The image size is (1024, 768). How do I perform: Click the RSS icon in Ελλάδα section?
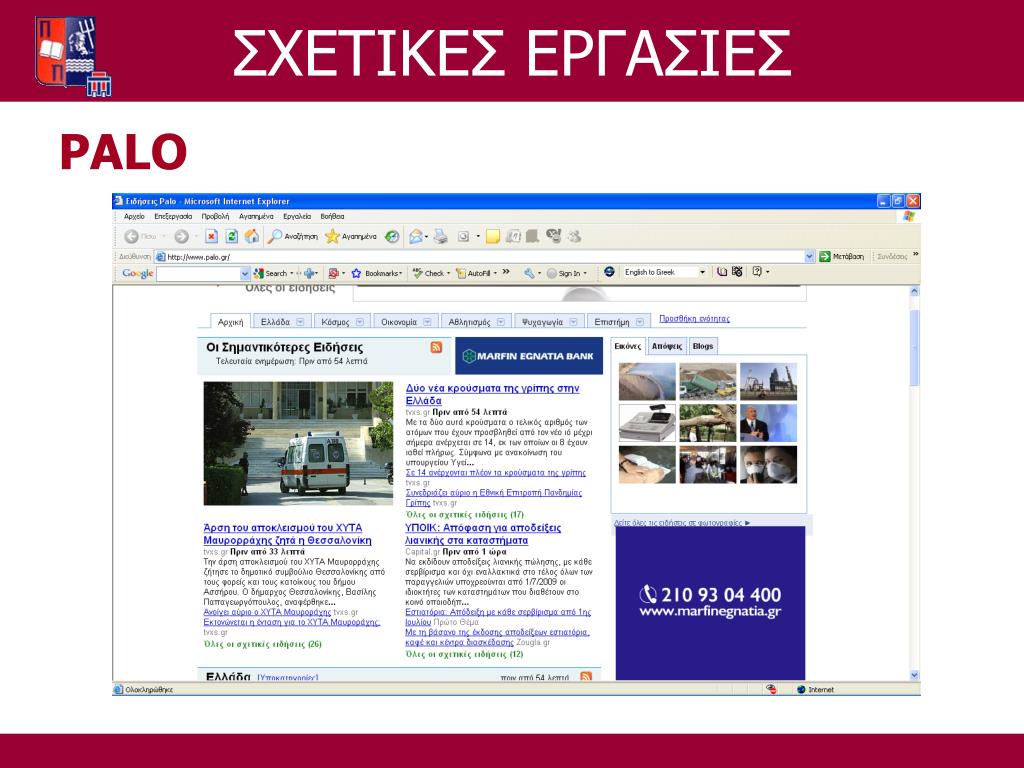point(586,677)
